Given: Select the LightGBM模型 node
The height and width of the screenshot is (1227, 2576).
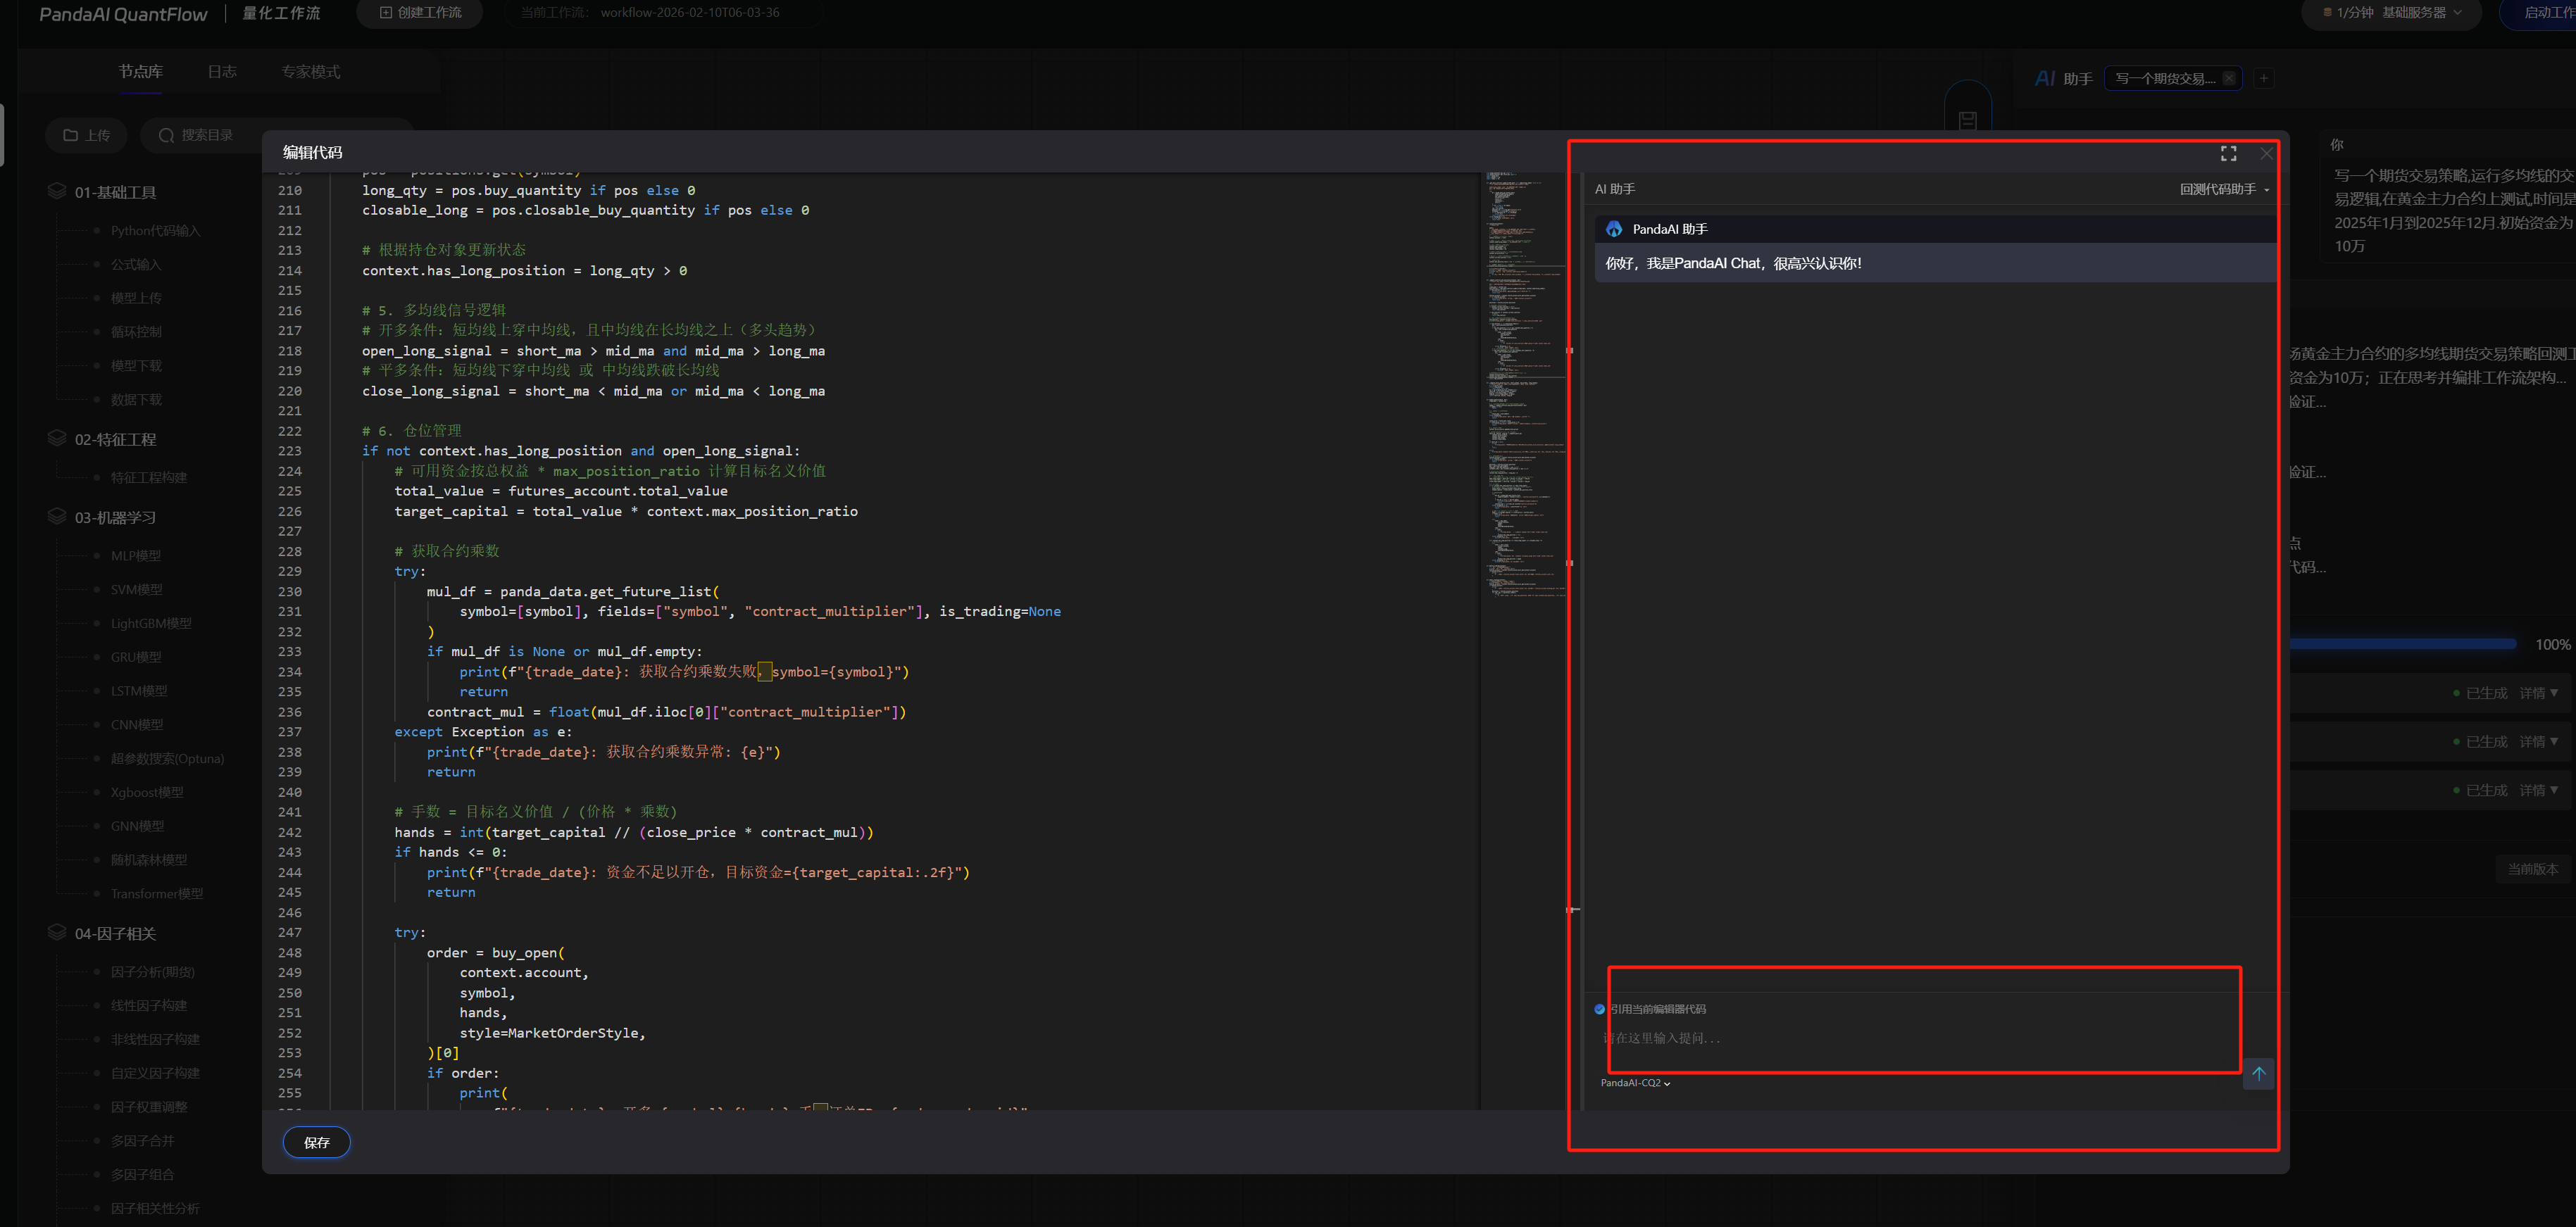Looking at the screenshot, I should click(151, 623).
